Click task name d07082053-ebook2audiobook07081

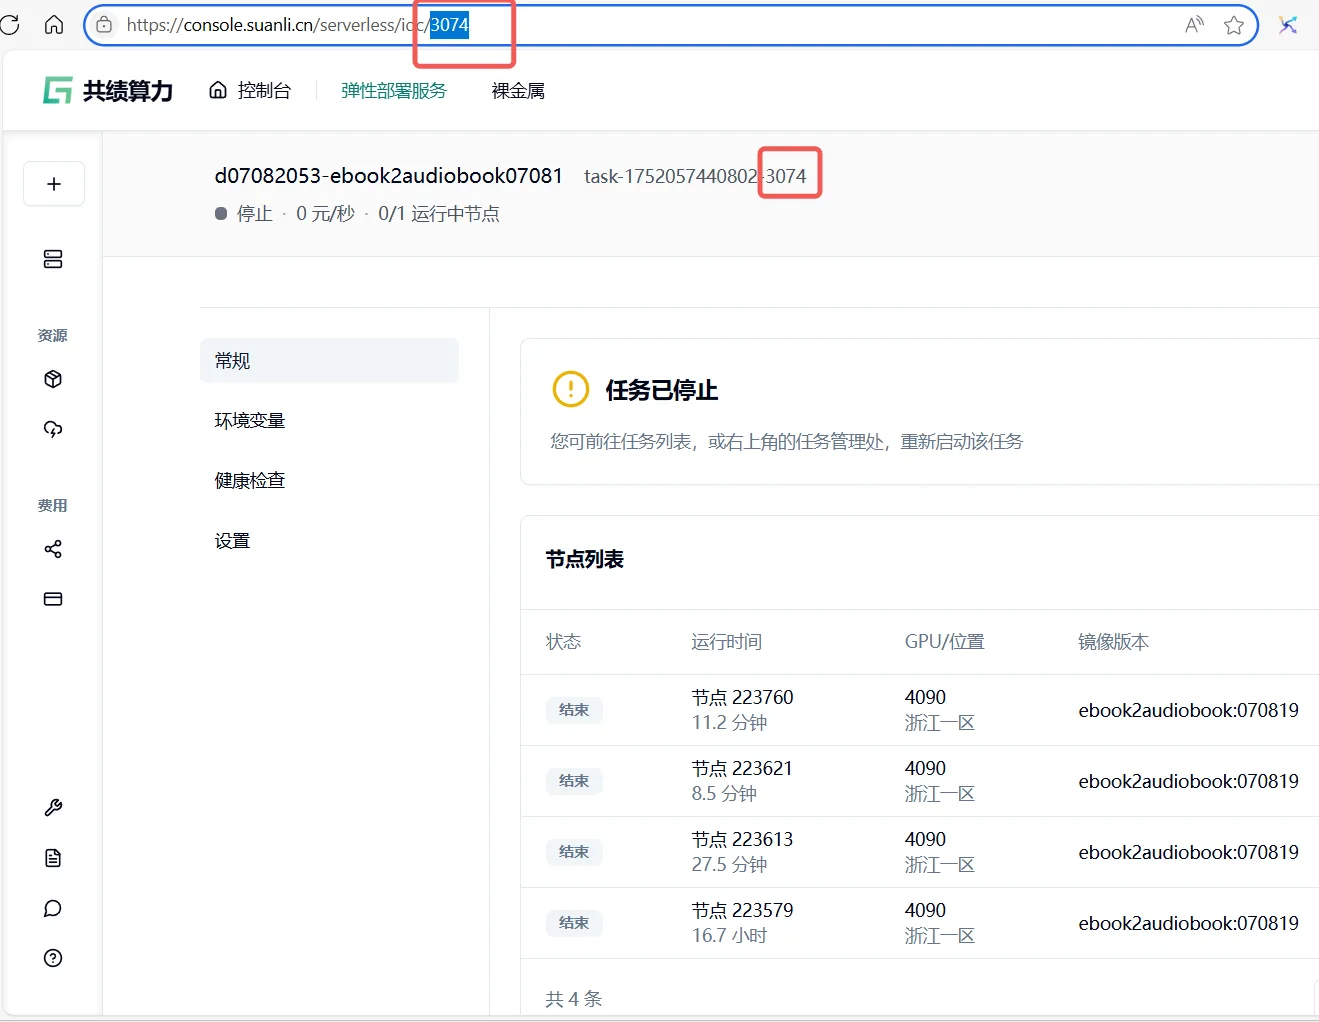[389, 176]
